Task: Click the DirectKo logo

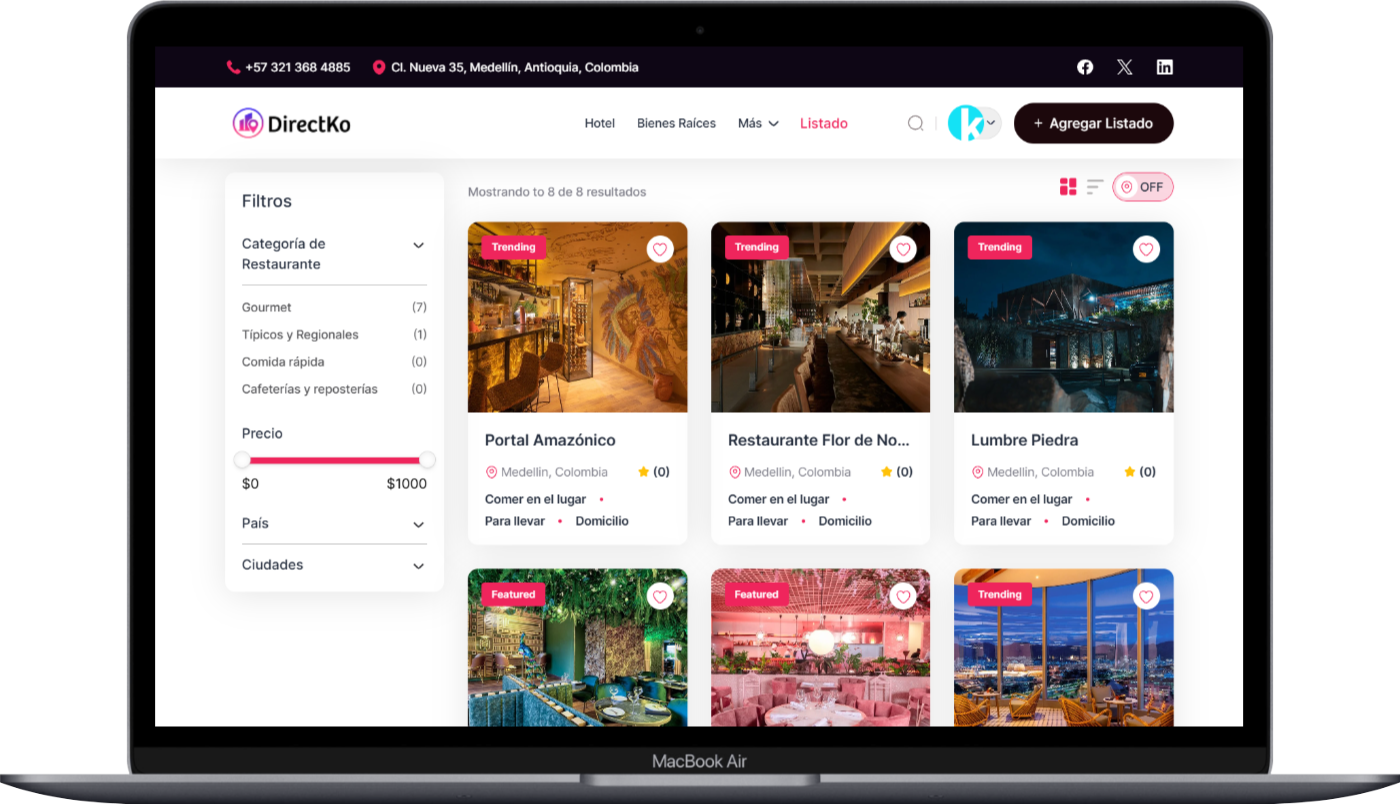Action: [292, 123]
